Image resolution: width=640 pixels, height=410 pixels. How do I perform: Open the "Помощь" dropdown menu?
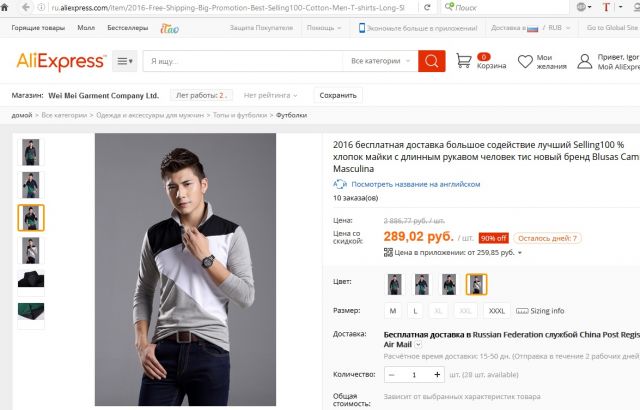click(323, 28)
